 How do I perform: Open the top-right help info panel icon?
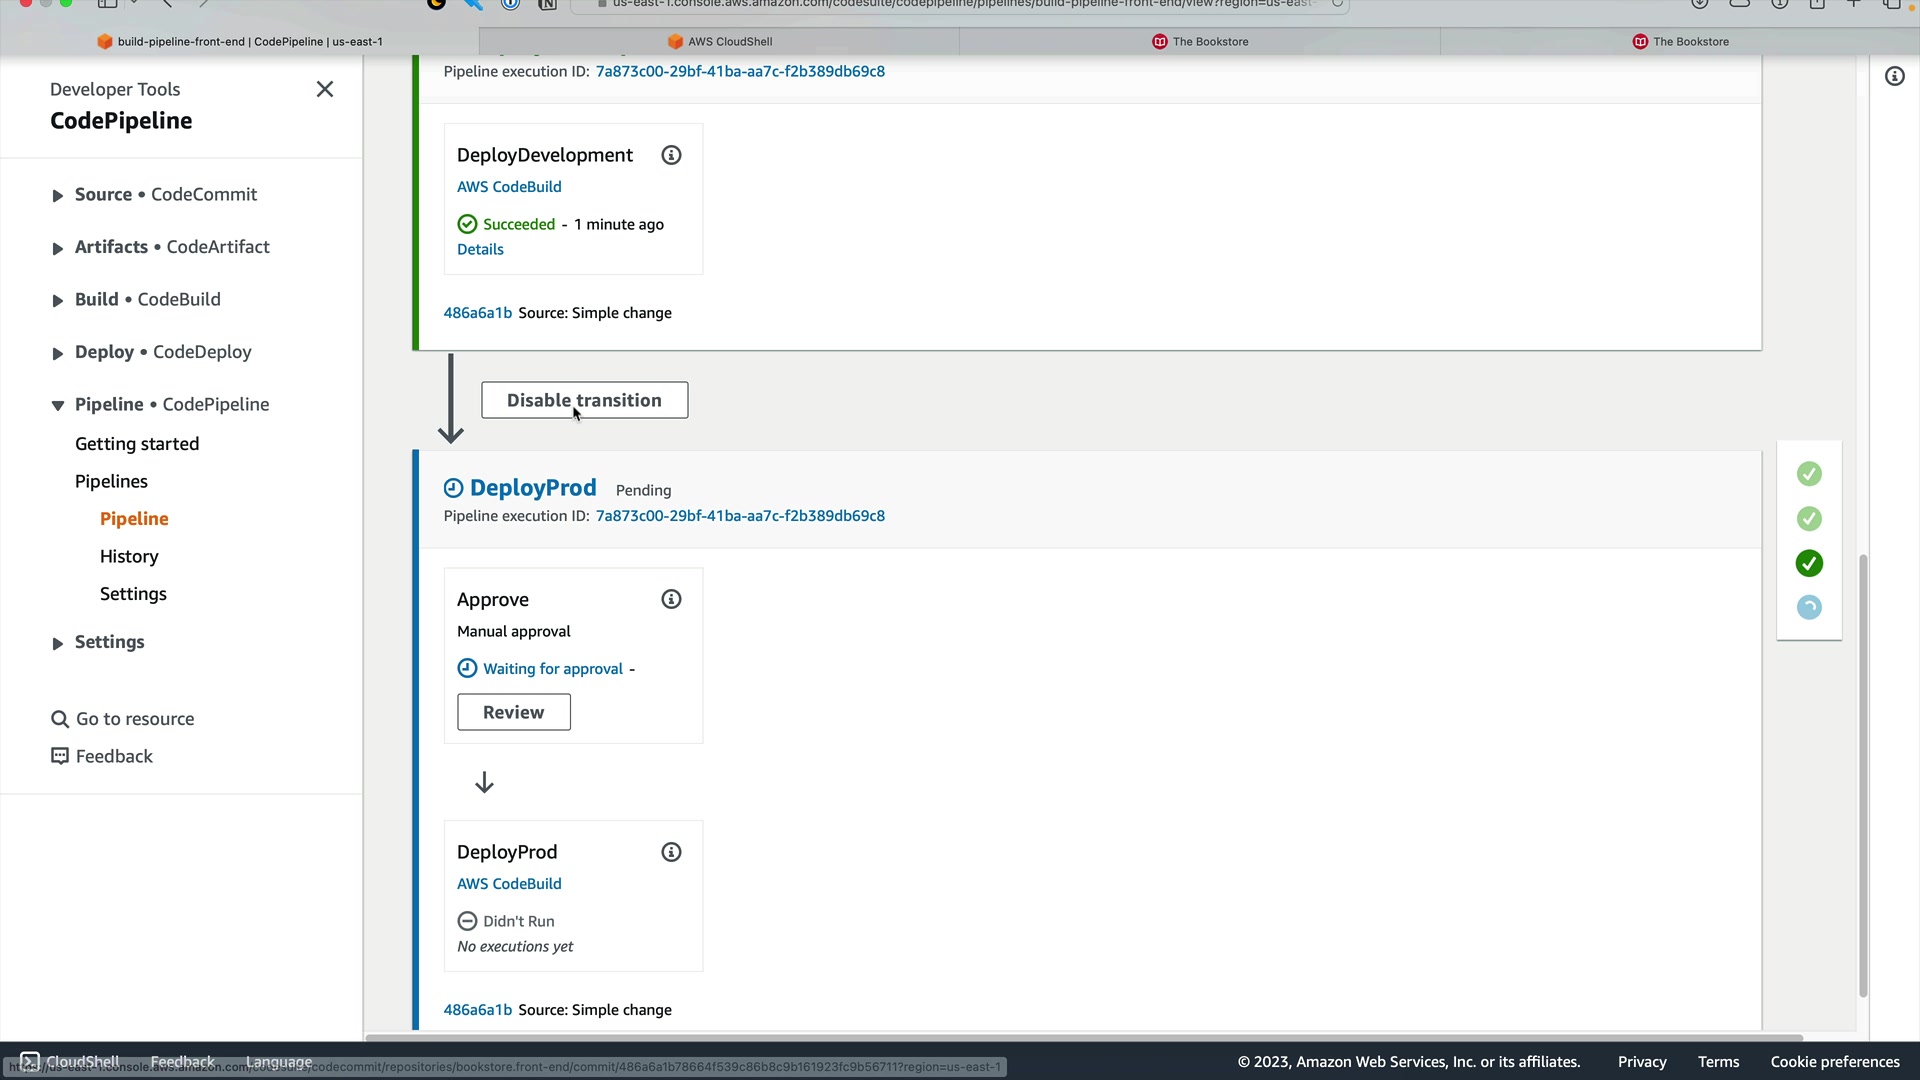point(1894,76)
